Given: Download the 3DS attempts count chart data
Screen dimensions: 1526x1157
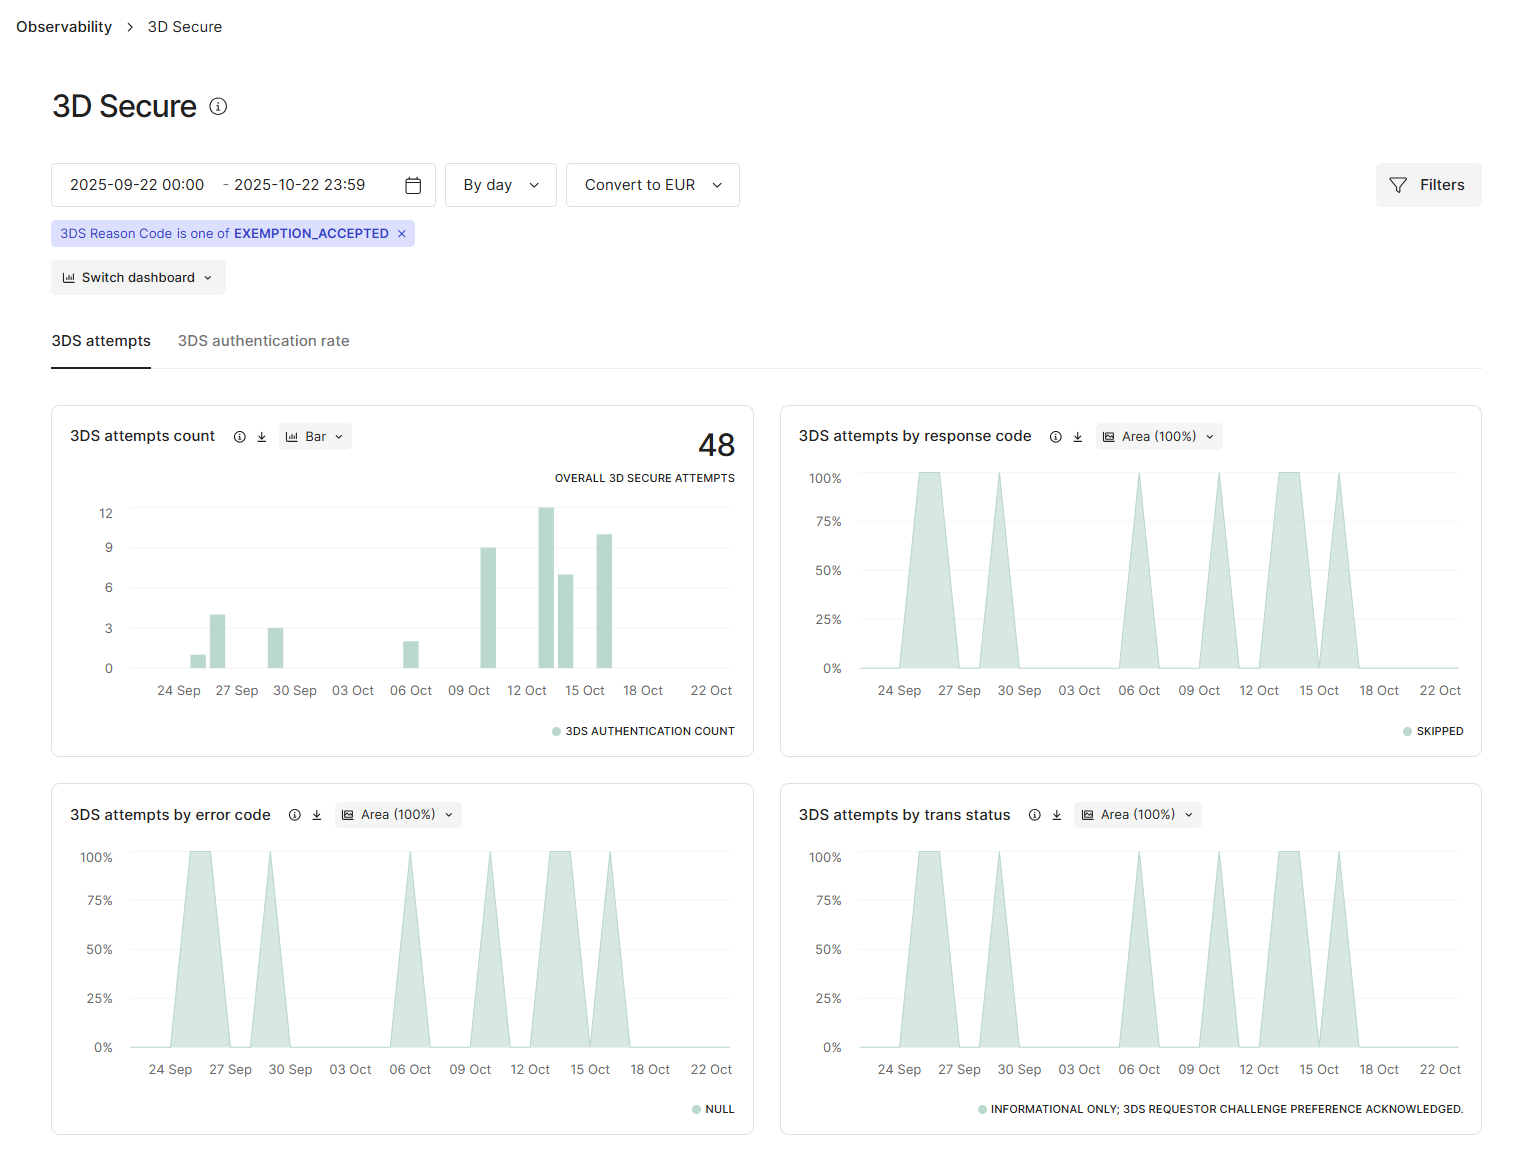Looking at the screenshot, I should pos(262,436).
